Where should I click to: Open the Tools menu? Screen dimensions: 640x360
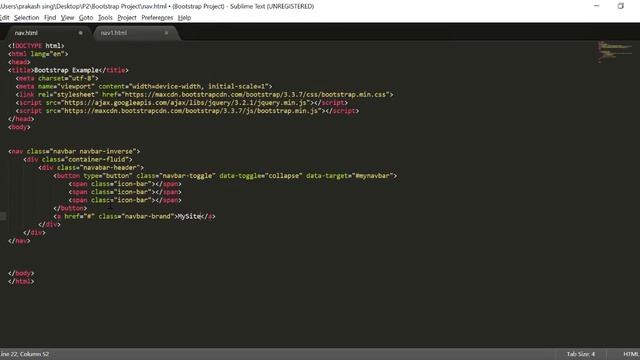pyautogui.click(x=105, y=18)
